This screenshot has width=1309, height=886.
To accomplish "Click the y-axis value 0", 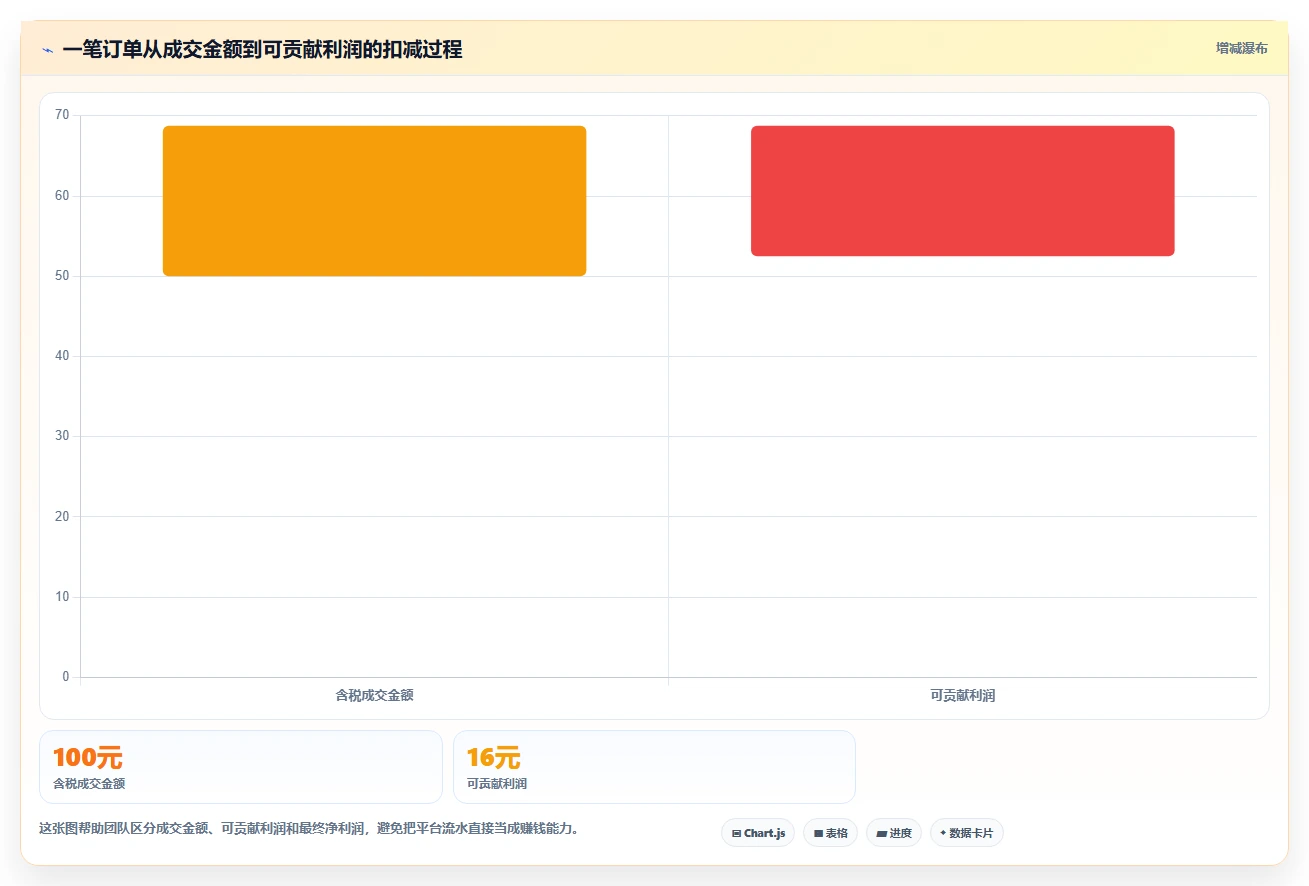I will tap(66, 677).
